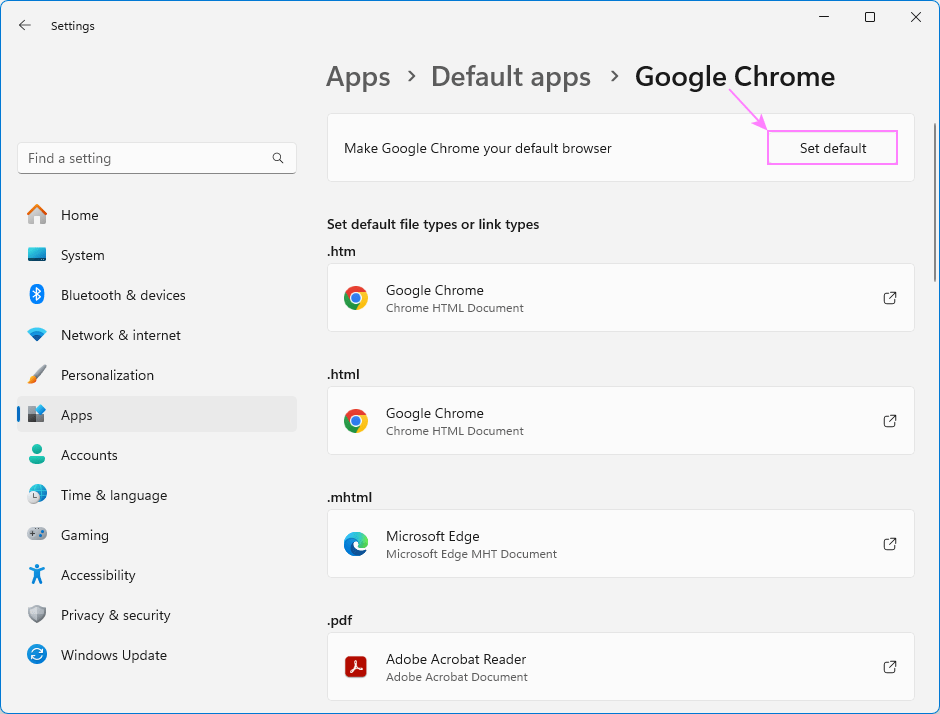
Task: Change the .html default Google Chrome entry
Action: (x=620, y=420)
